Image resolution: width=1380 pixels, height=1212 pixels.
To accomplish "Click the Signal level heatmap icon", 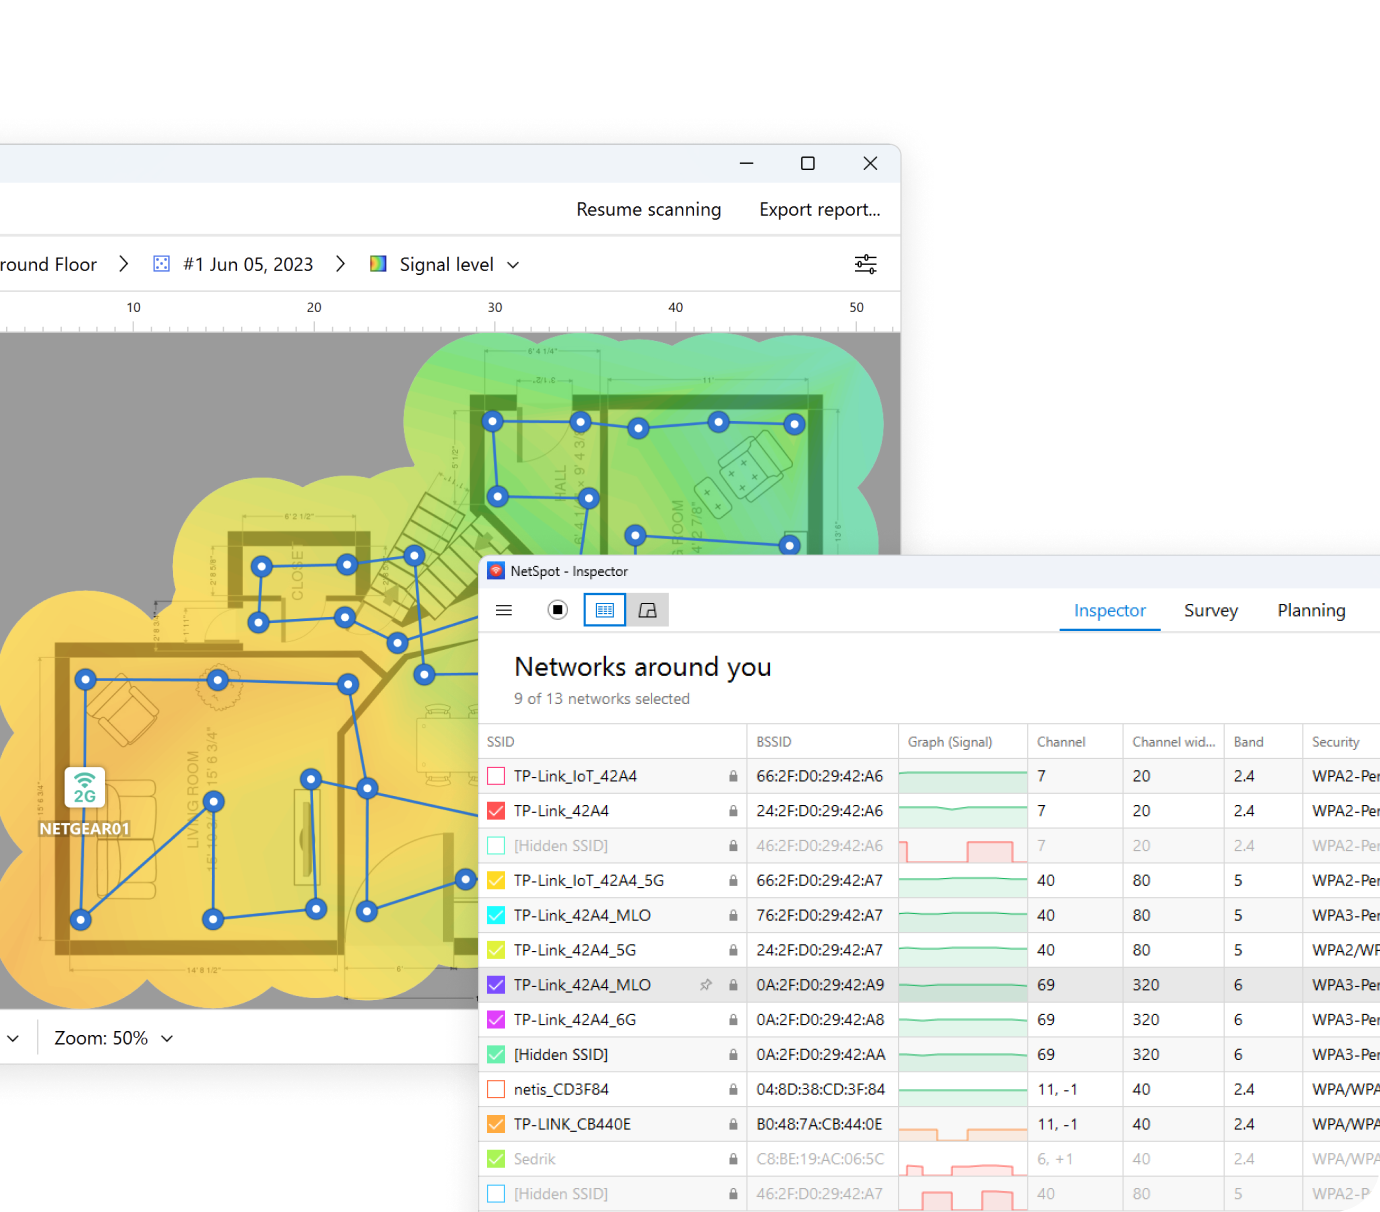I will click(378, 264).
